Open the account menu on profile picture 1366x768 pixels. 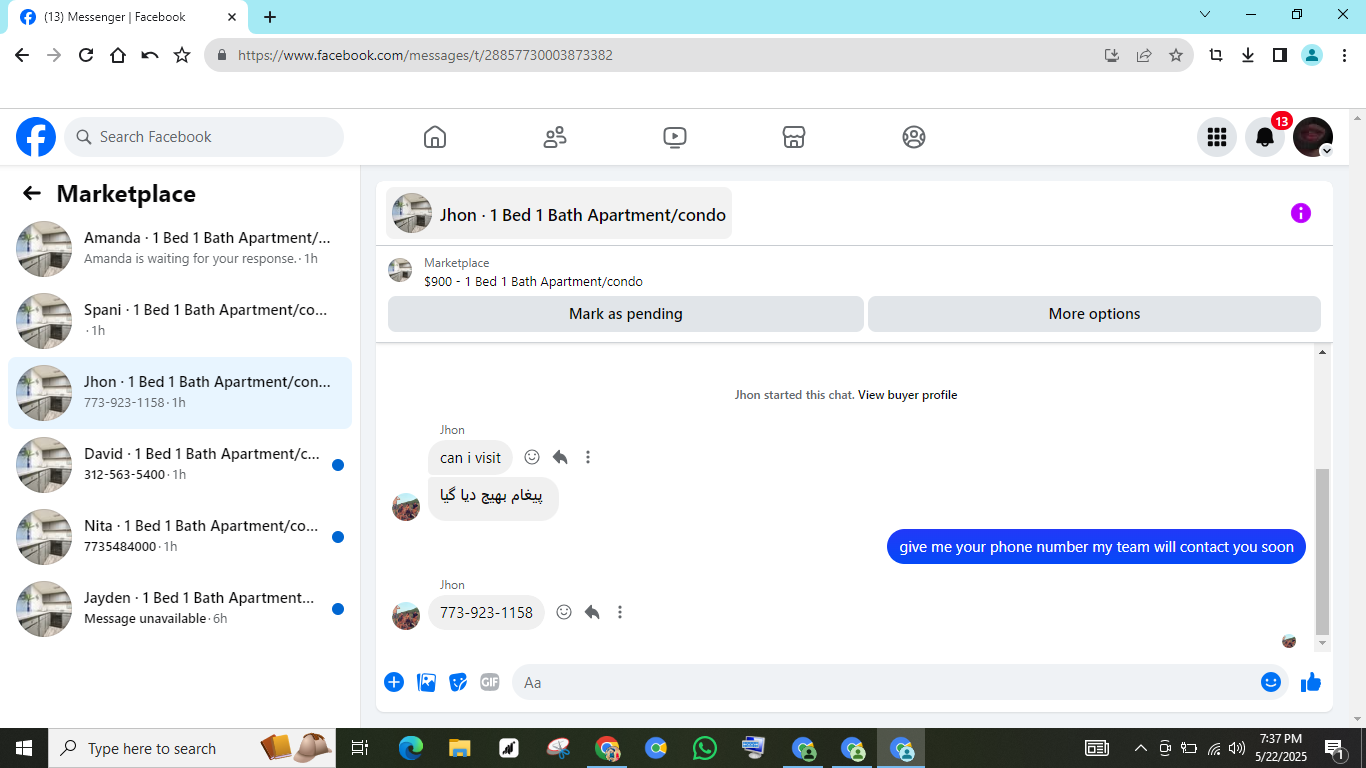pos(1313,137)
